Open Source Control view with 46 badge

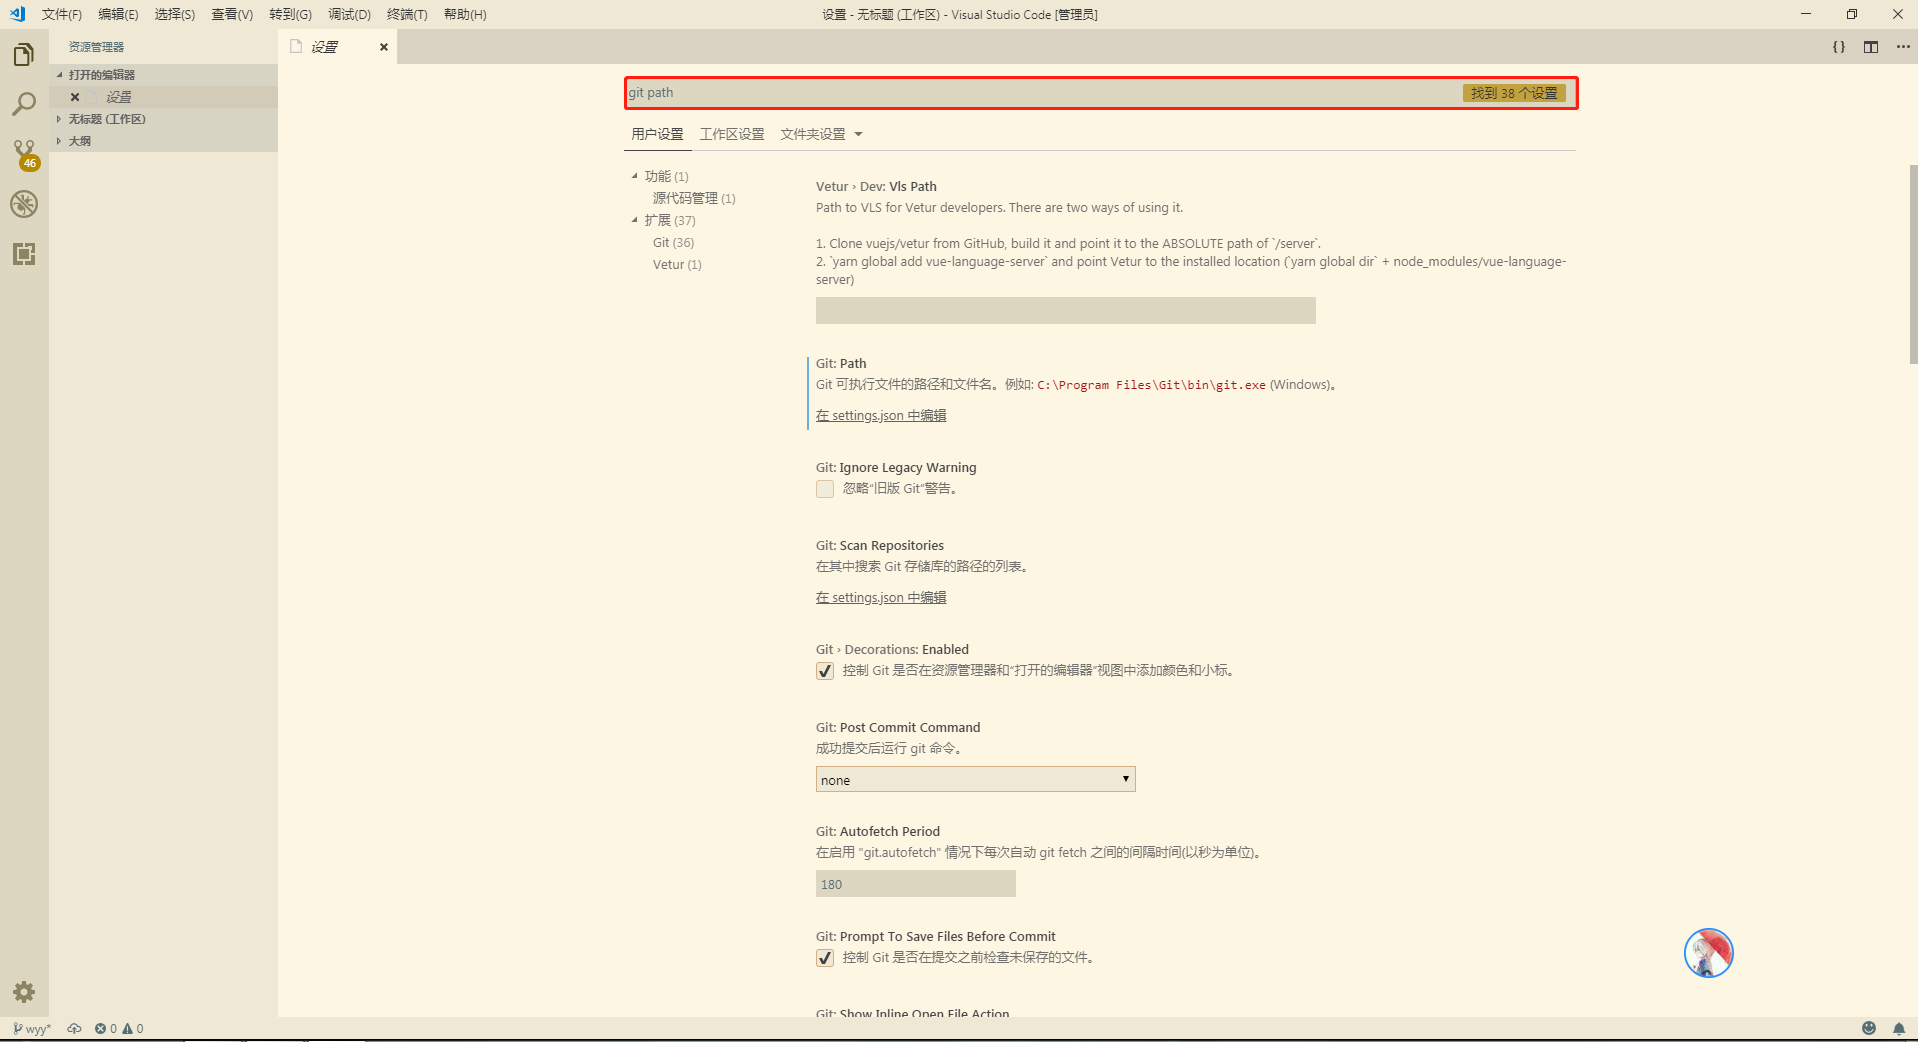click(24, 154)
